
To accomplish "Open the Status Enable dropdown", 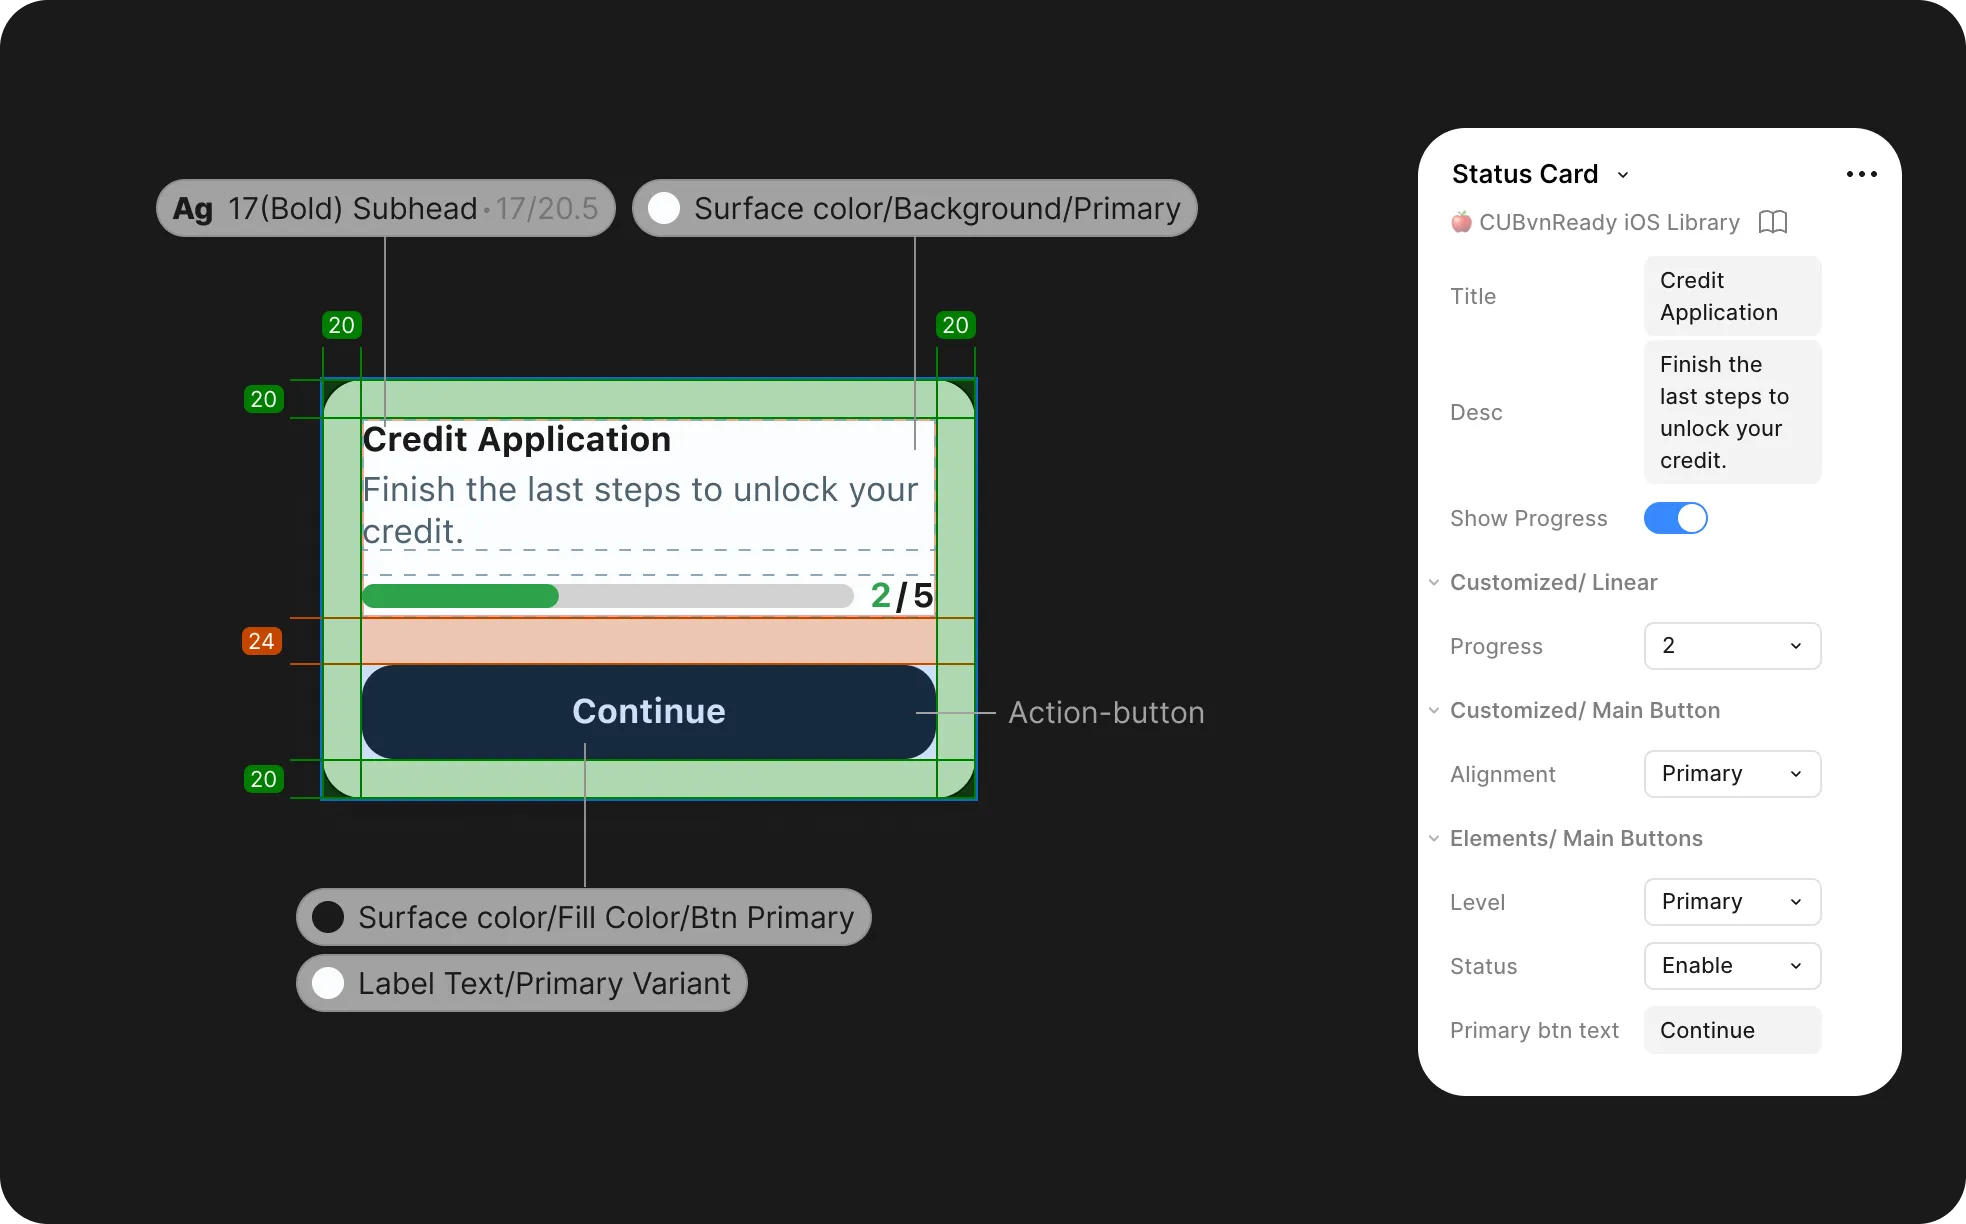I will (x=1732, y=966).
